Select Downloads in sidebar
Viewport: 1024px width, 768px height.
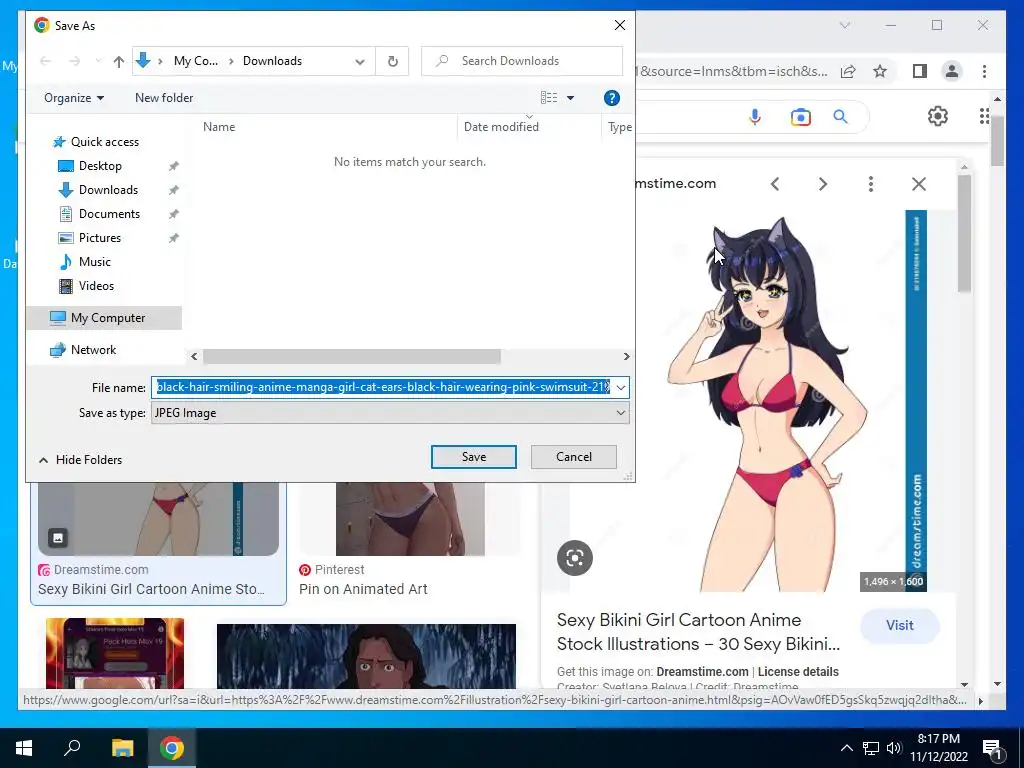click(108, 190)
